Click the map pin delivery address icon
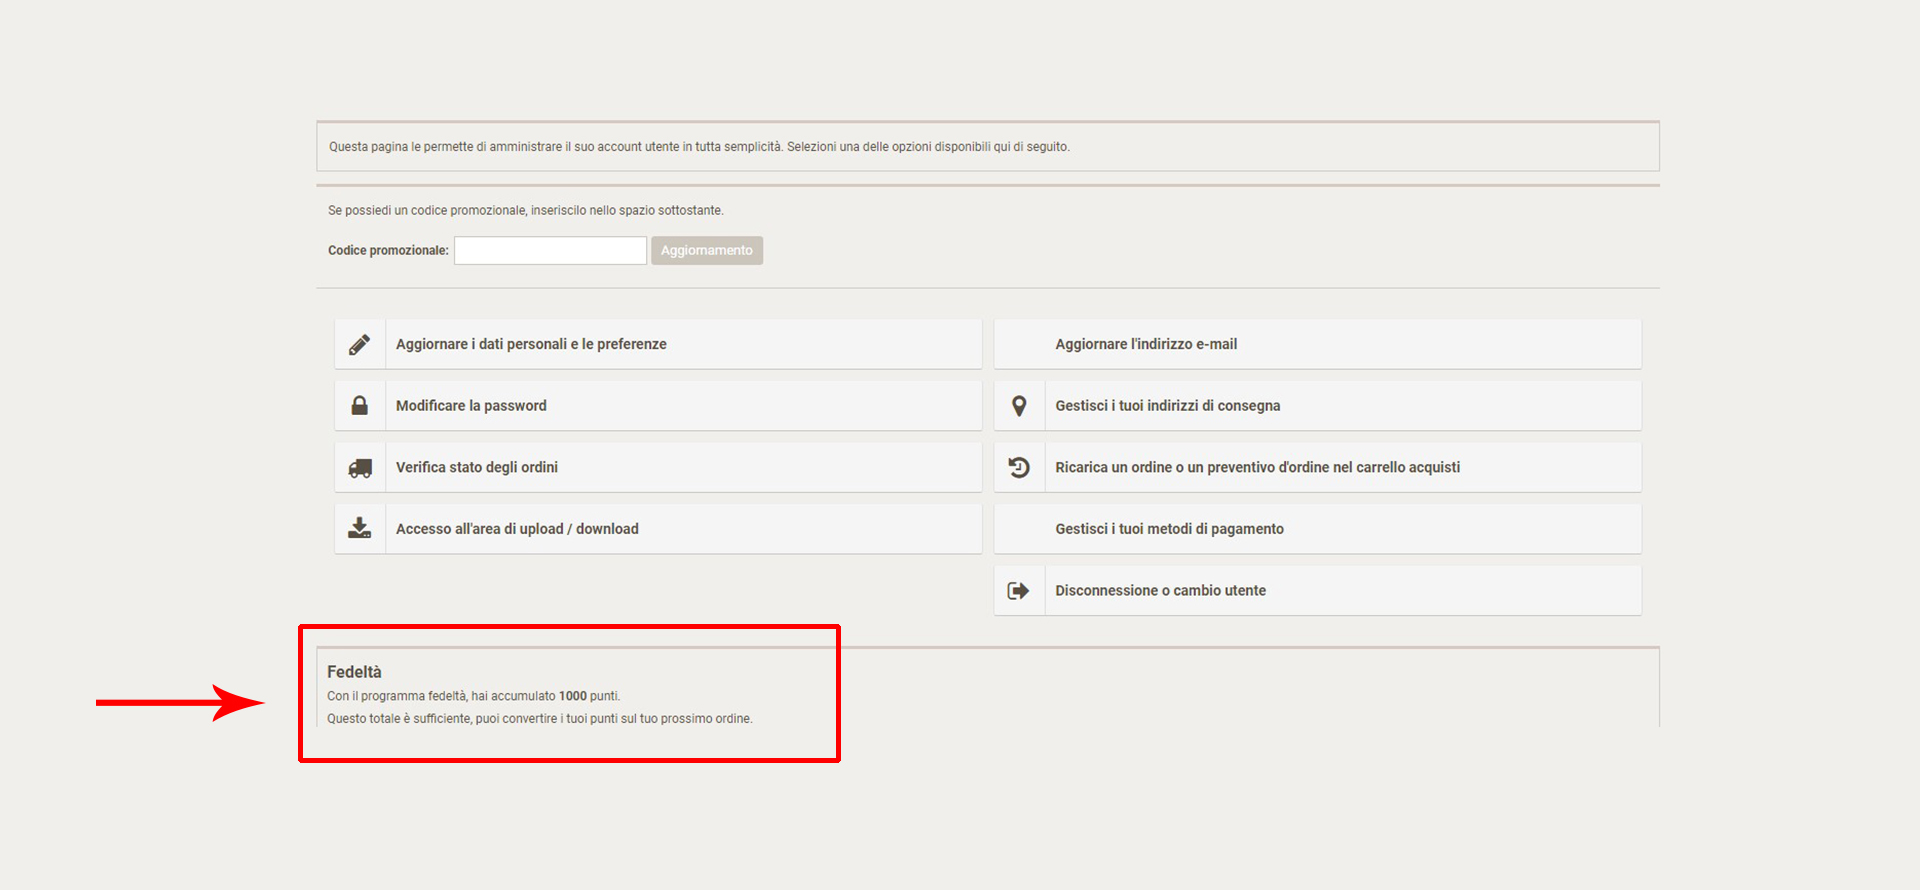Screen dimensions: 1920x890 tap(1019, 406)
